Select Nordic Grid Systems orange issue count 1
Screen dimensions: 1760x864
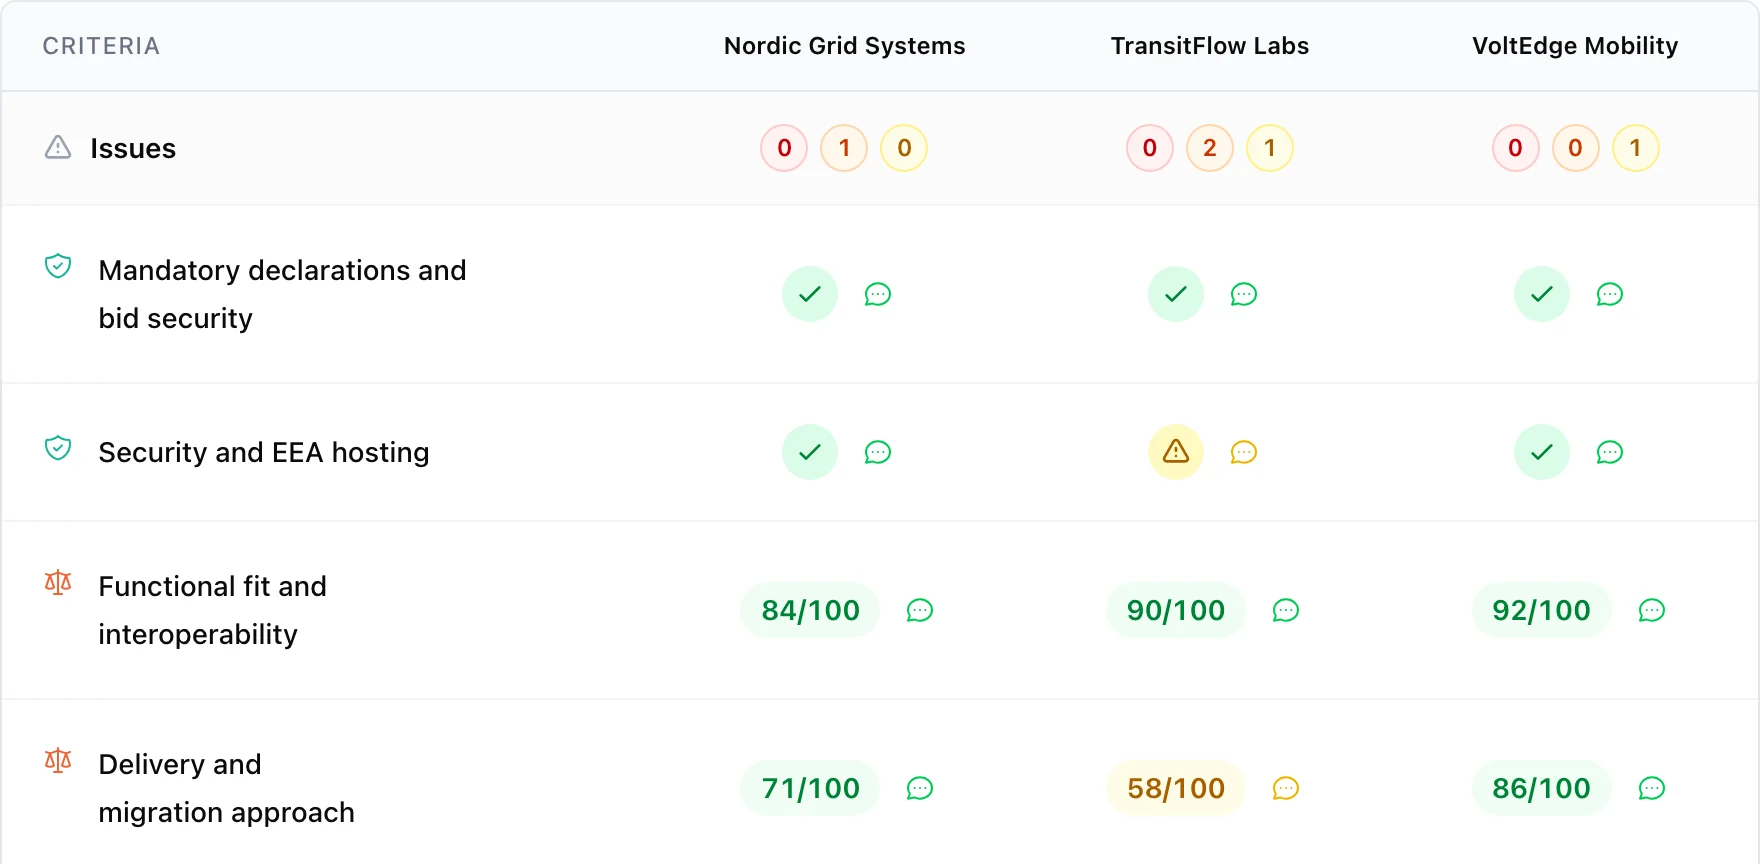[844, 148]
